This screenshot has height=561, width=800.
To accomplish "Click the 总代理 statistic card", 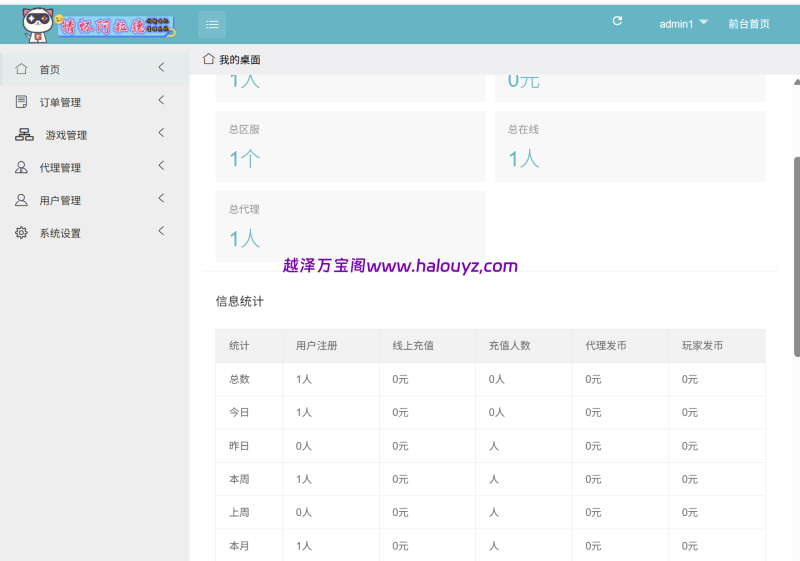I will pos(351,226).
